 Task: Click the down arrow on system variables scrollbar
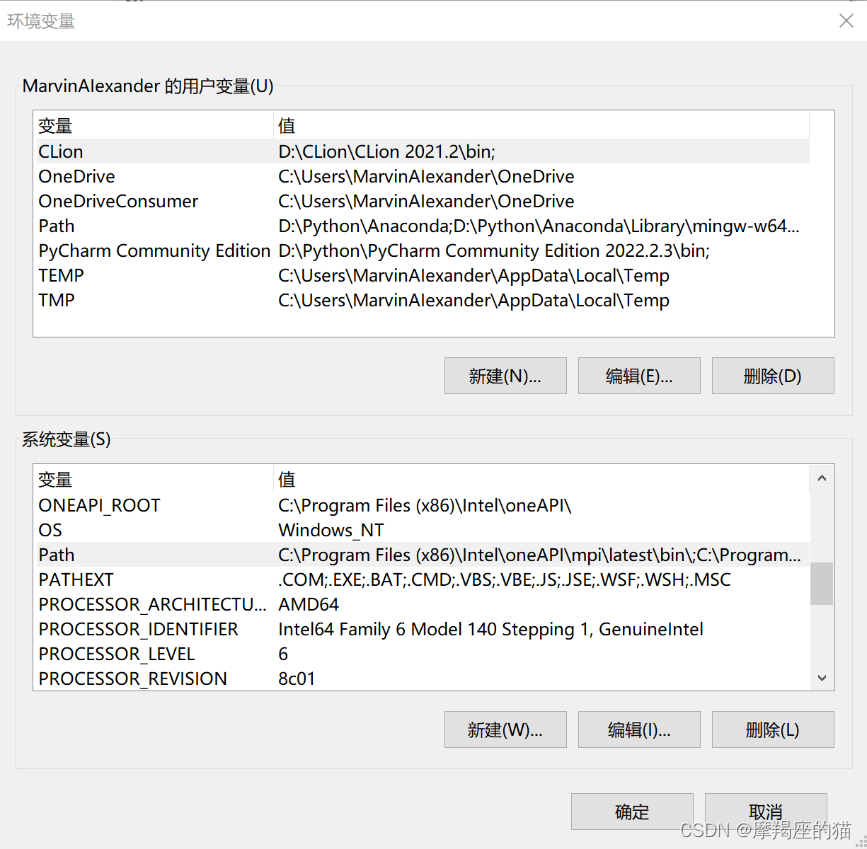822,678
